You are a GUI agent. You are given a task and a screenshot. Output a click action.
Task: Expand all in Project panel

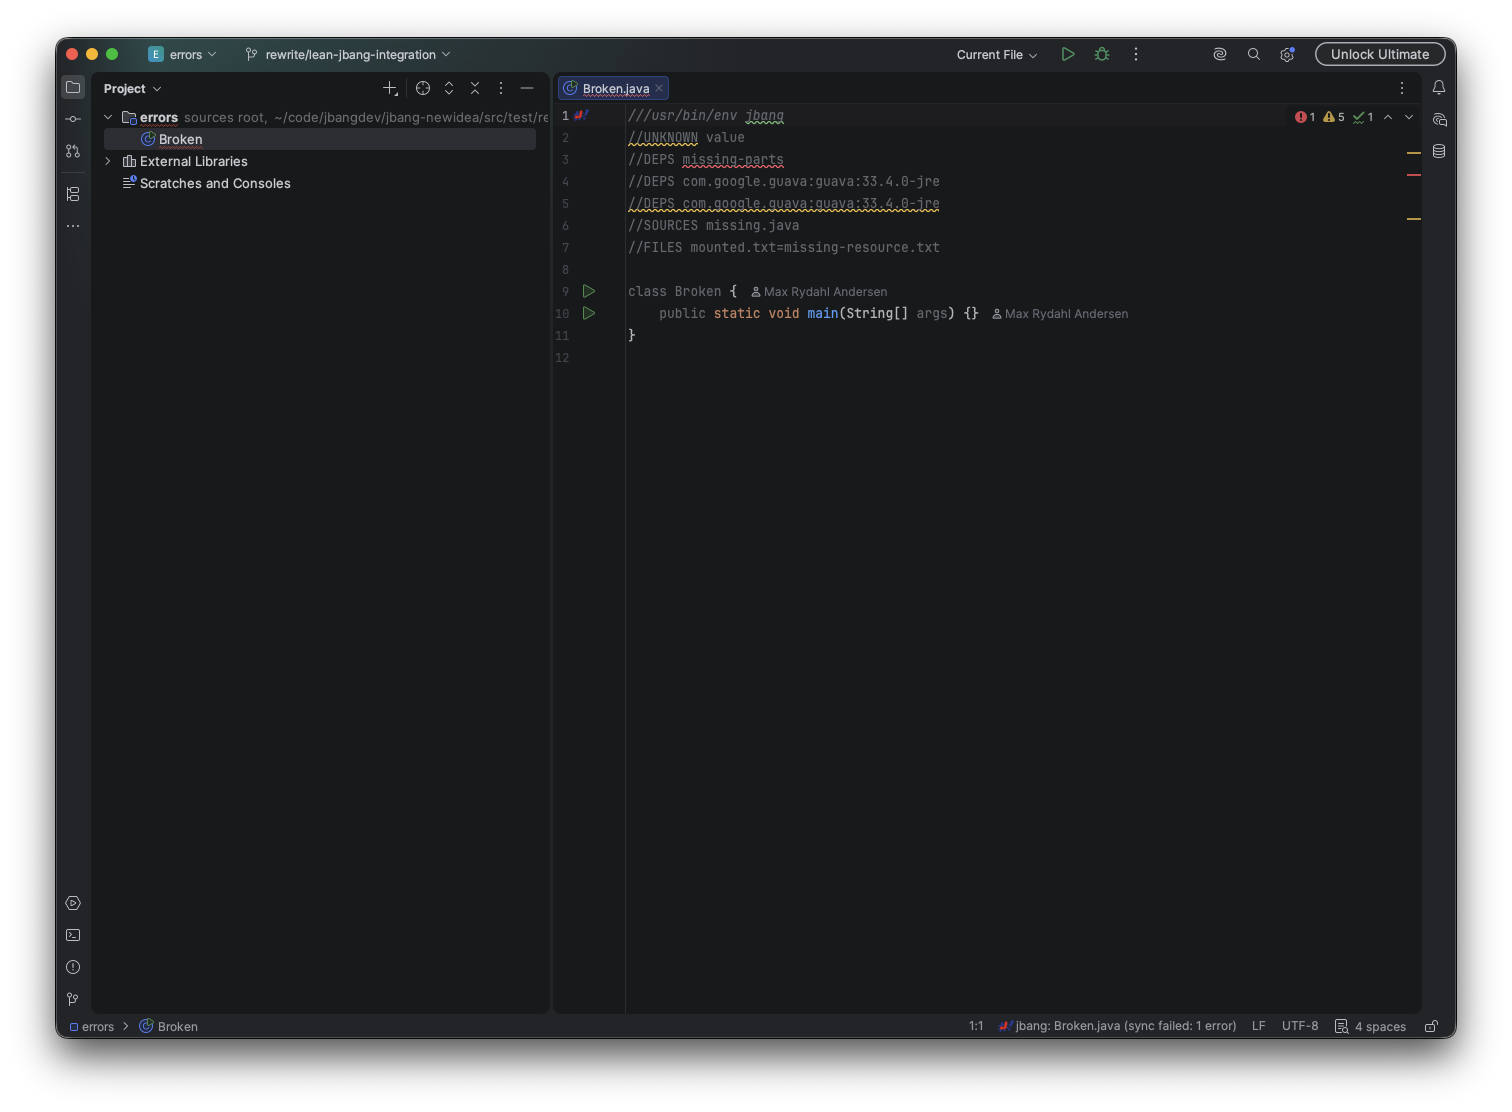point(449,88)
